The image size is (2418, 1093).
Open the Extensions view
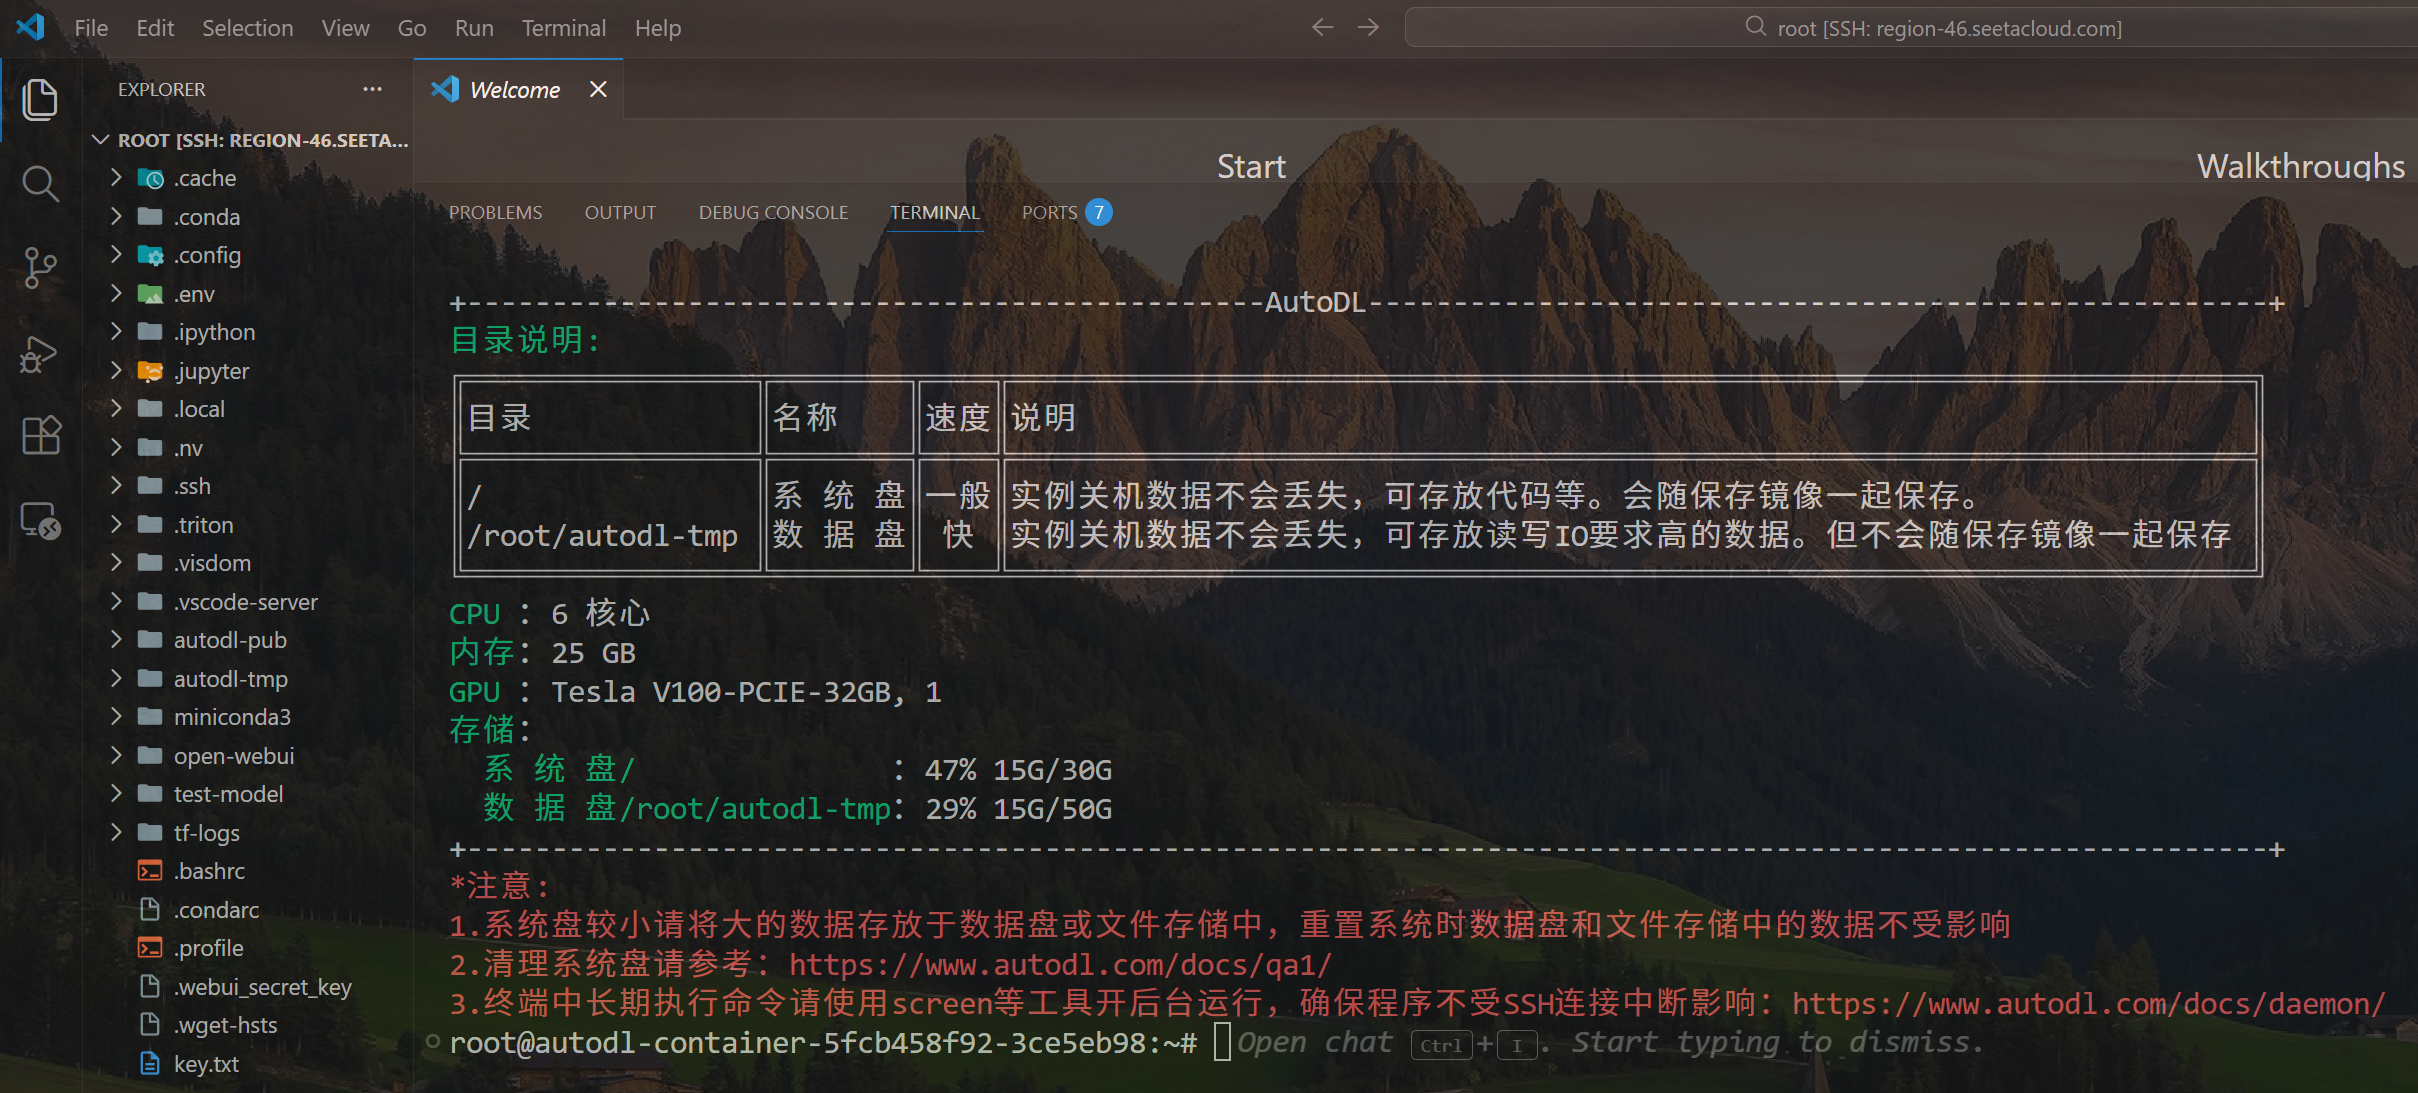click(40, 436)
